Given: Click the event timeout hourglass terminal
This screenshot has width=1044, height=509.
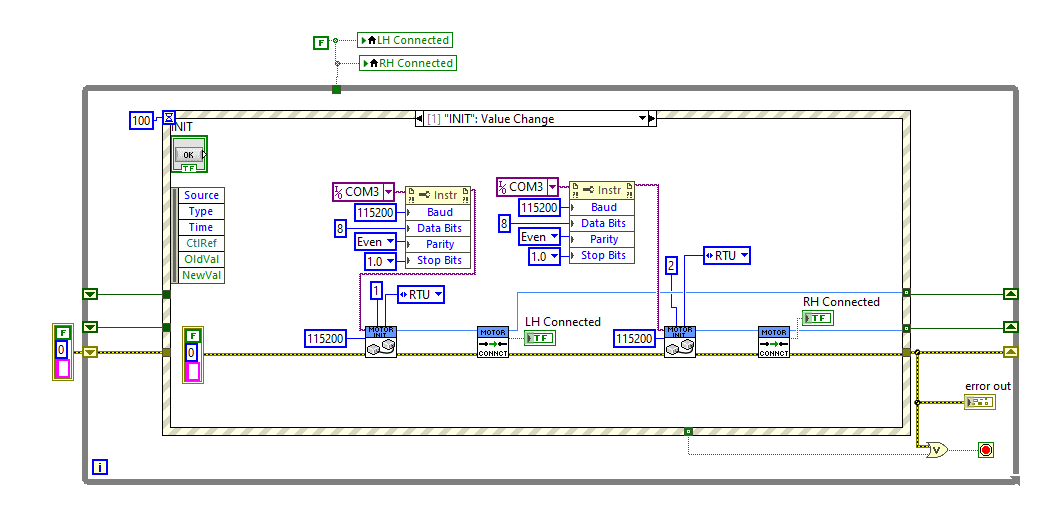Looking at the screenshot, I should pyautogui.click(x=169, y=119).
